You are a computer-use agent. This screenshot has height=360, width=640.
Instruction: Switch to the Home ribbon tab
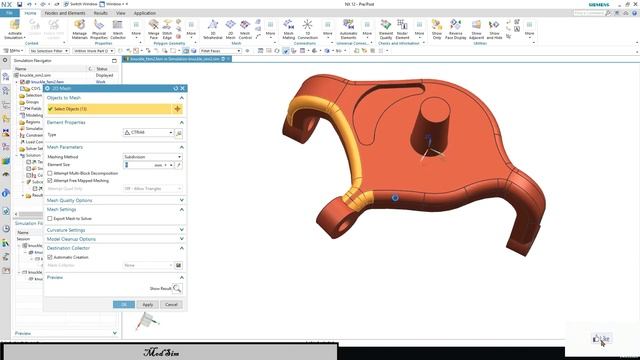[x=30, y=13]
